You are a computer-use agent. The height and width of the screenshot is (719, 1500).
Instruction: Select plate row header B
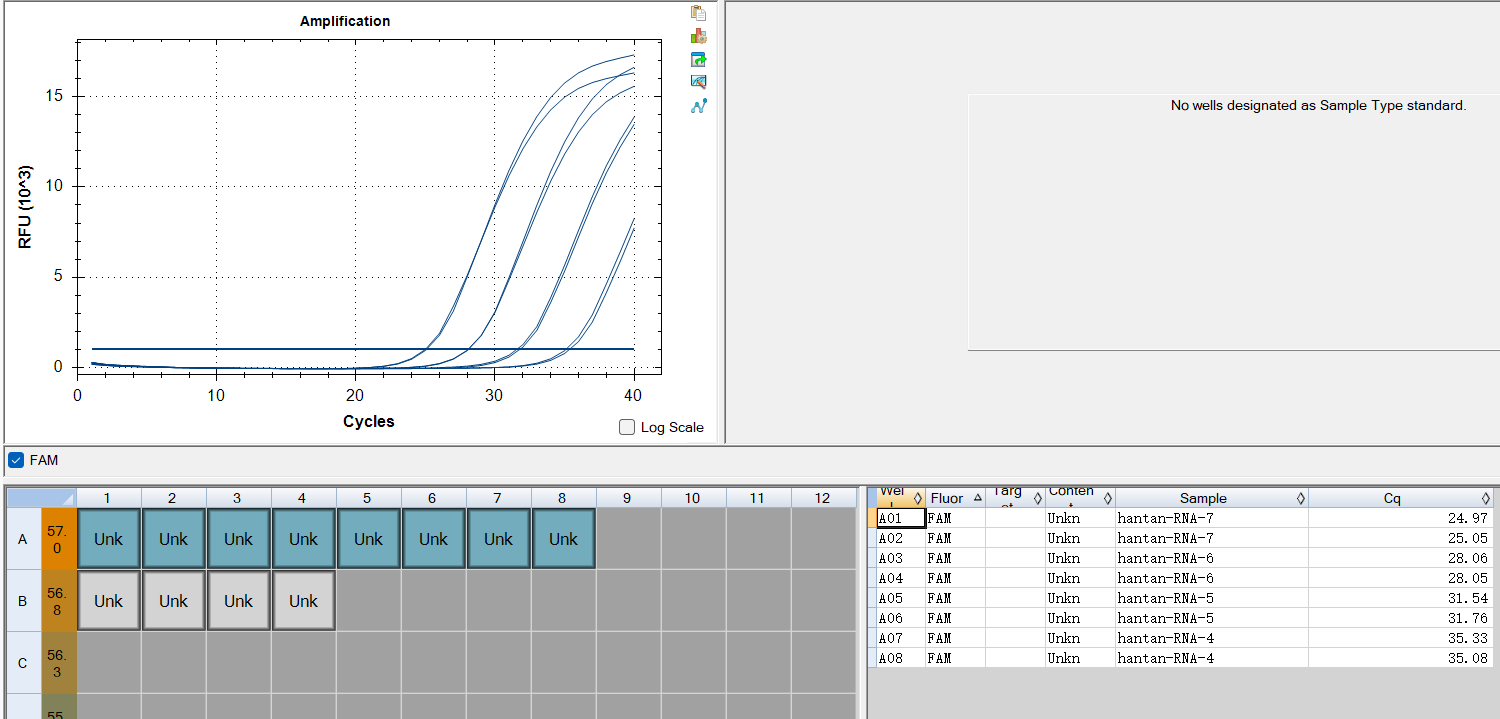pyautogui.click(x=23, y=601)
